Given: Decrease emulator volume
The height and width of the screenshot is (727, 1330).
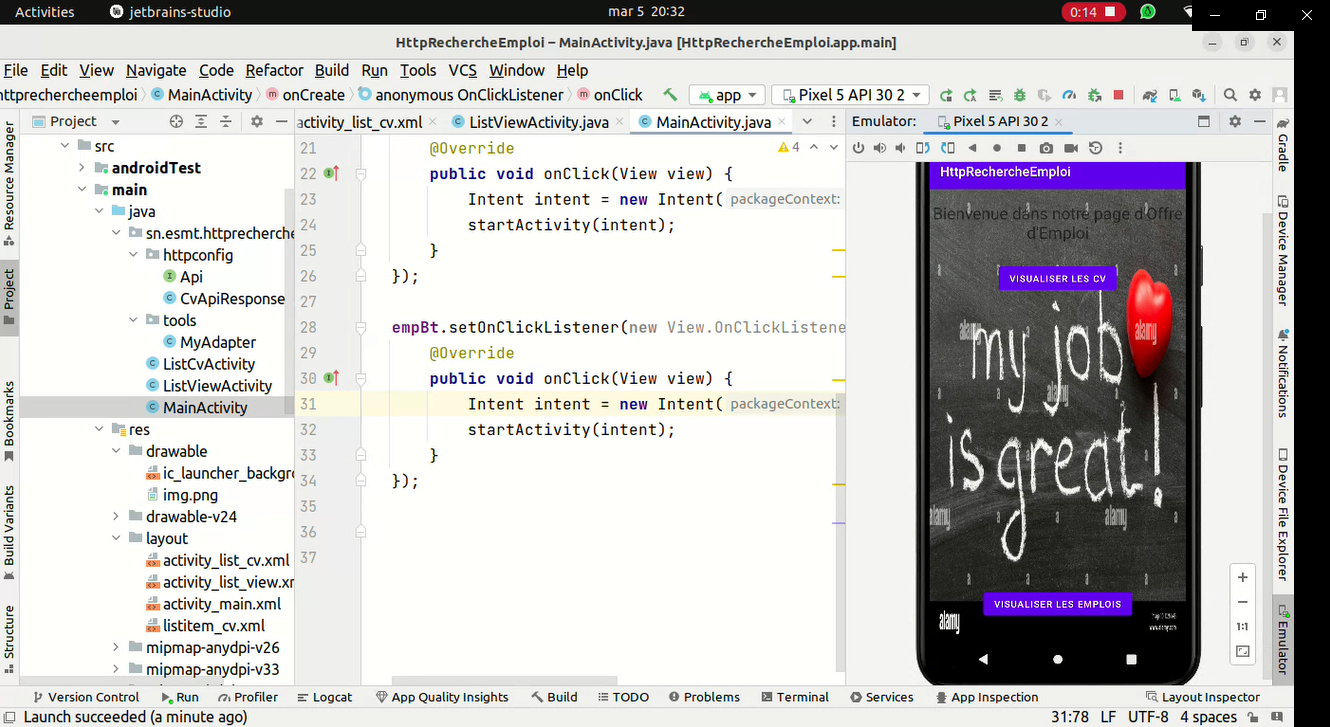Looking at the screenshot, I should (x=899, y=147).
